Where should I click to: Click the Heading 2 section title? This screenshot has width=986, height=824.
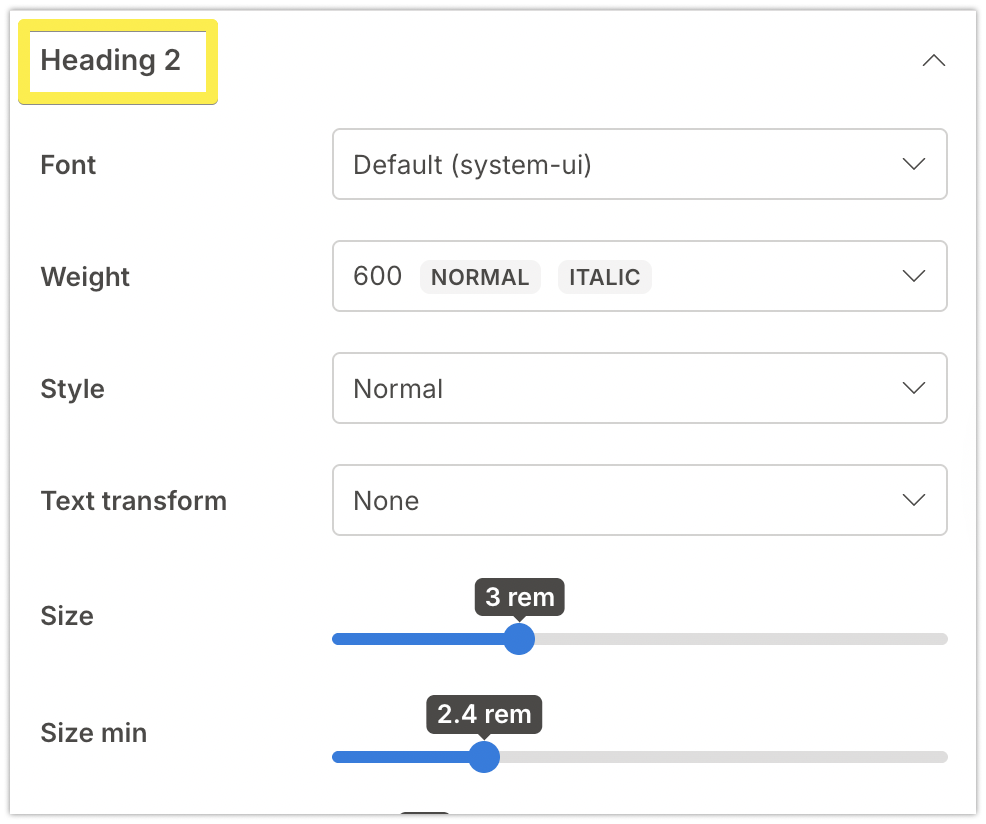pos(111,61)
